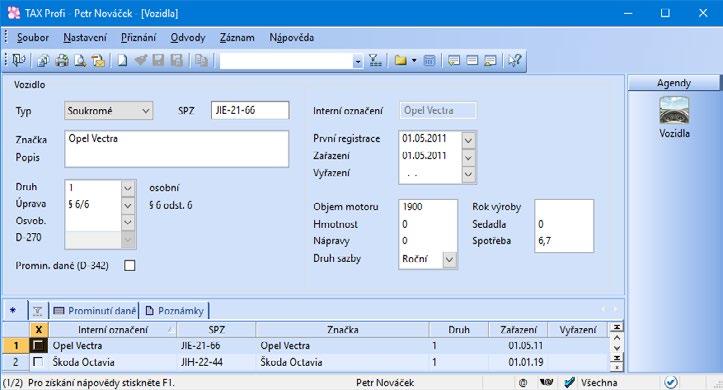Viewport: 723px width, 390px height.
Task: Click the context help arrow-question icon
Action: (x=514, y=60)
